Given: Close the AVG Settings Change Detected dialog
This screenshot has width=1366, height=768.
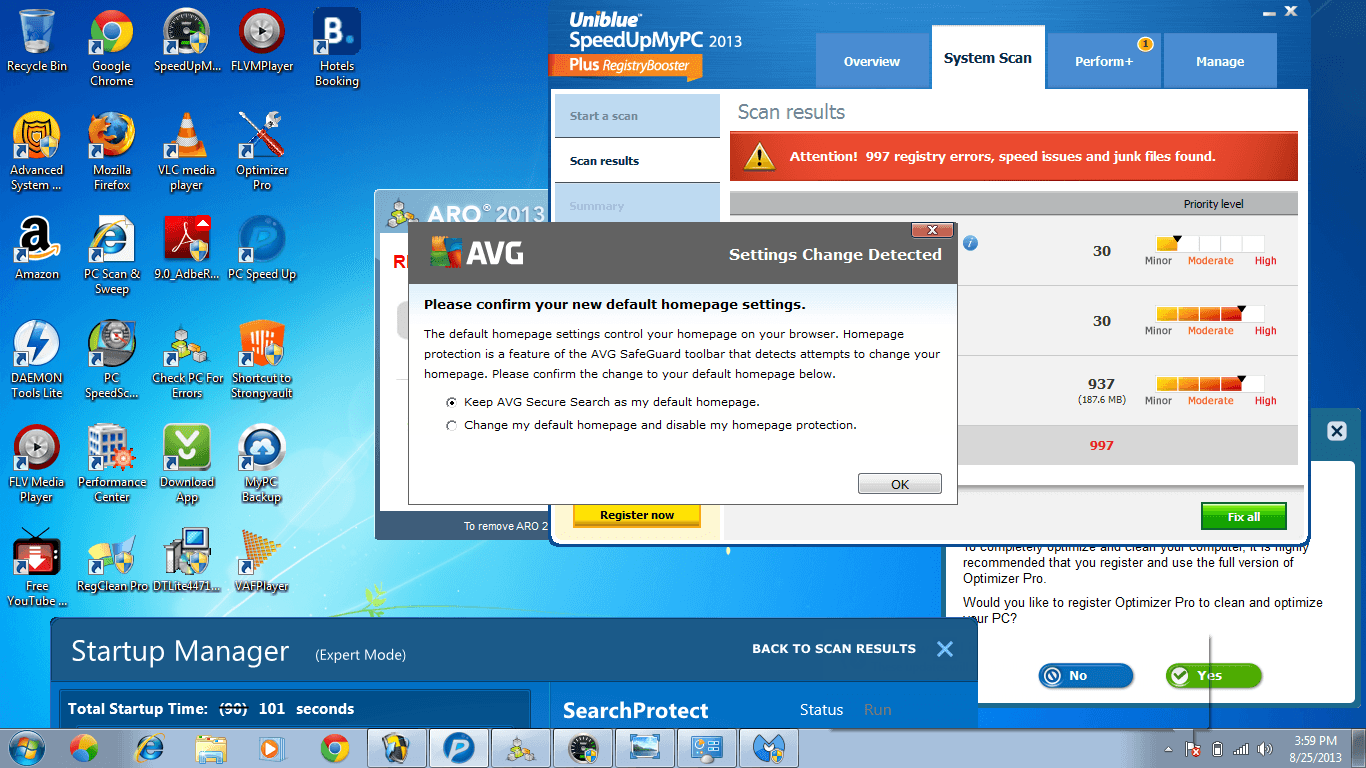Looking at the screenshot, I should 932,230.
